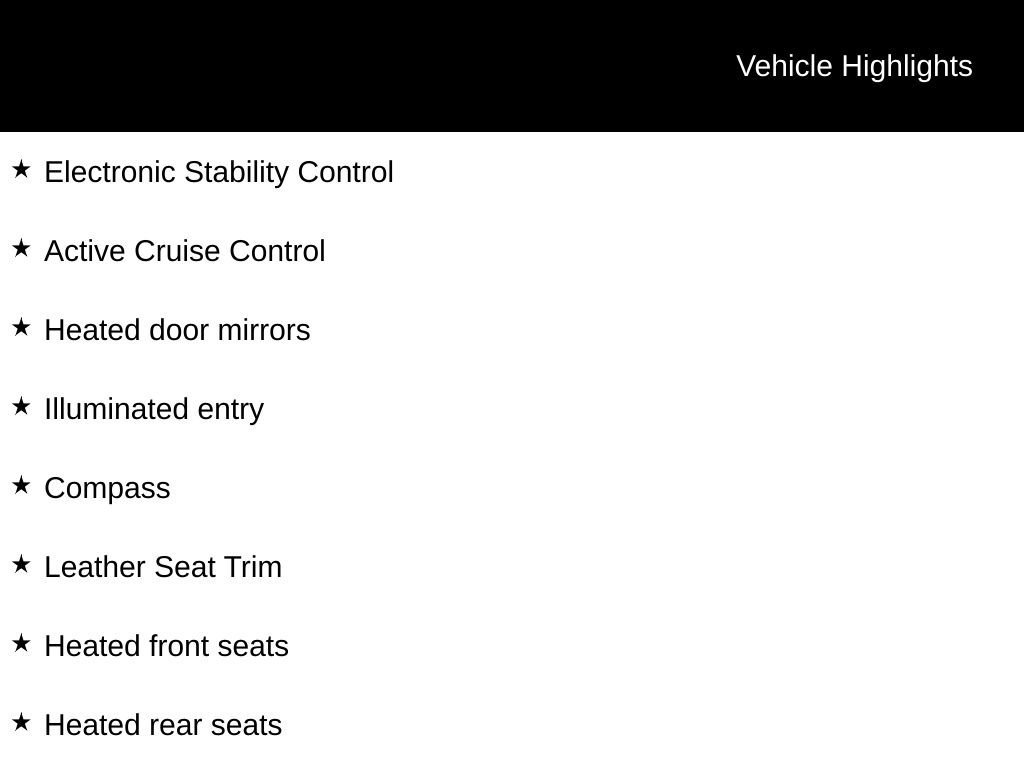Click the star beside Heated door mirrors

click(21, 328)
